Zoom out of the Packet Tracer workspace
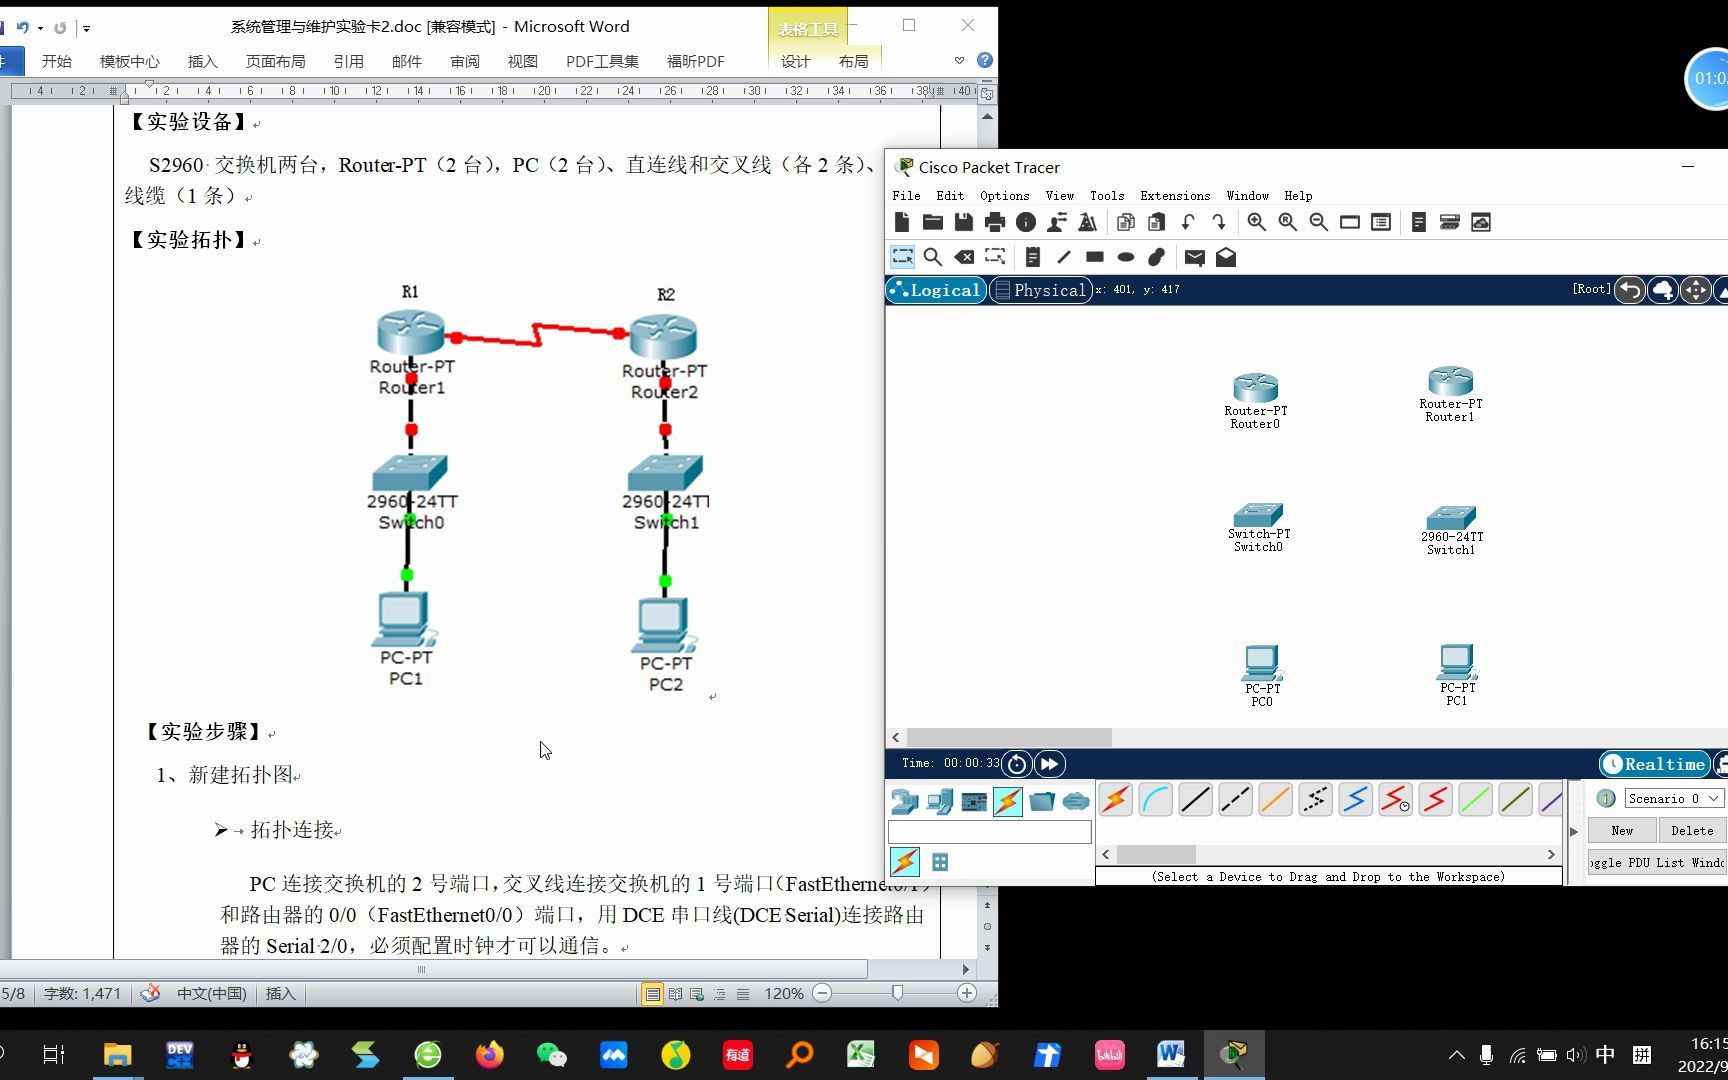This screenshot has height=1080, width=1728. (x=1319, y=222)
